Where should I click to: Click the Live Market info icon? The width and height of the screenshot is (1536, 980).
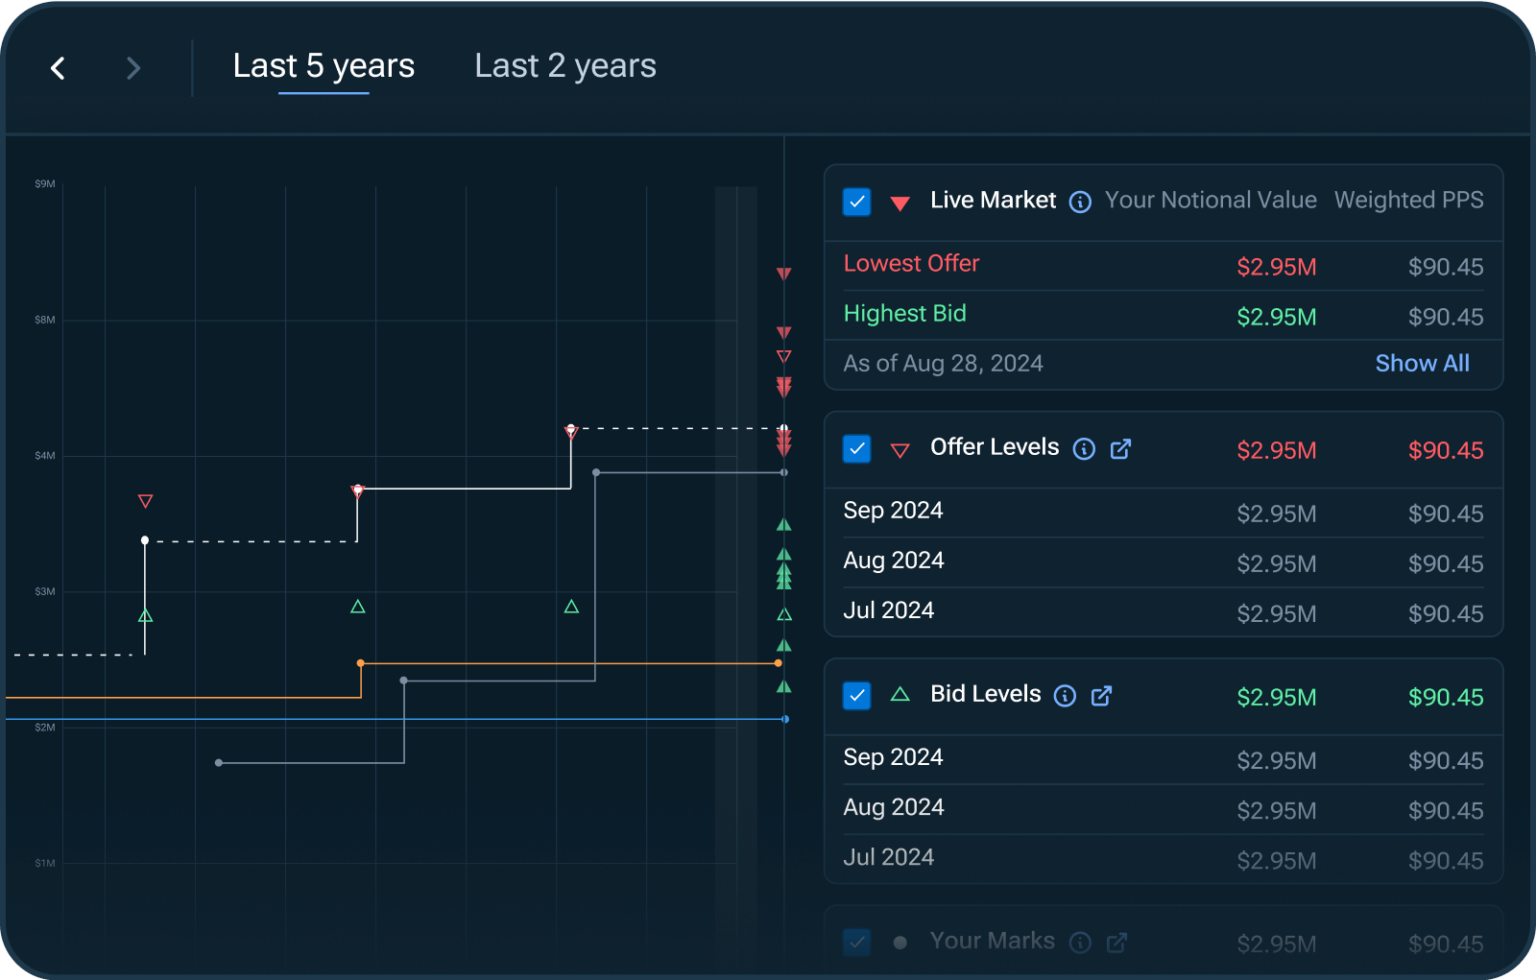tap(1080, 202)
